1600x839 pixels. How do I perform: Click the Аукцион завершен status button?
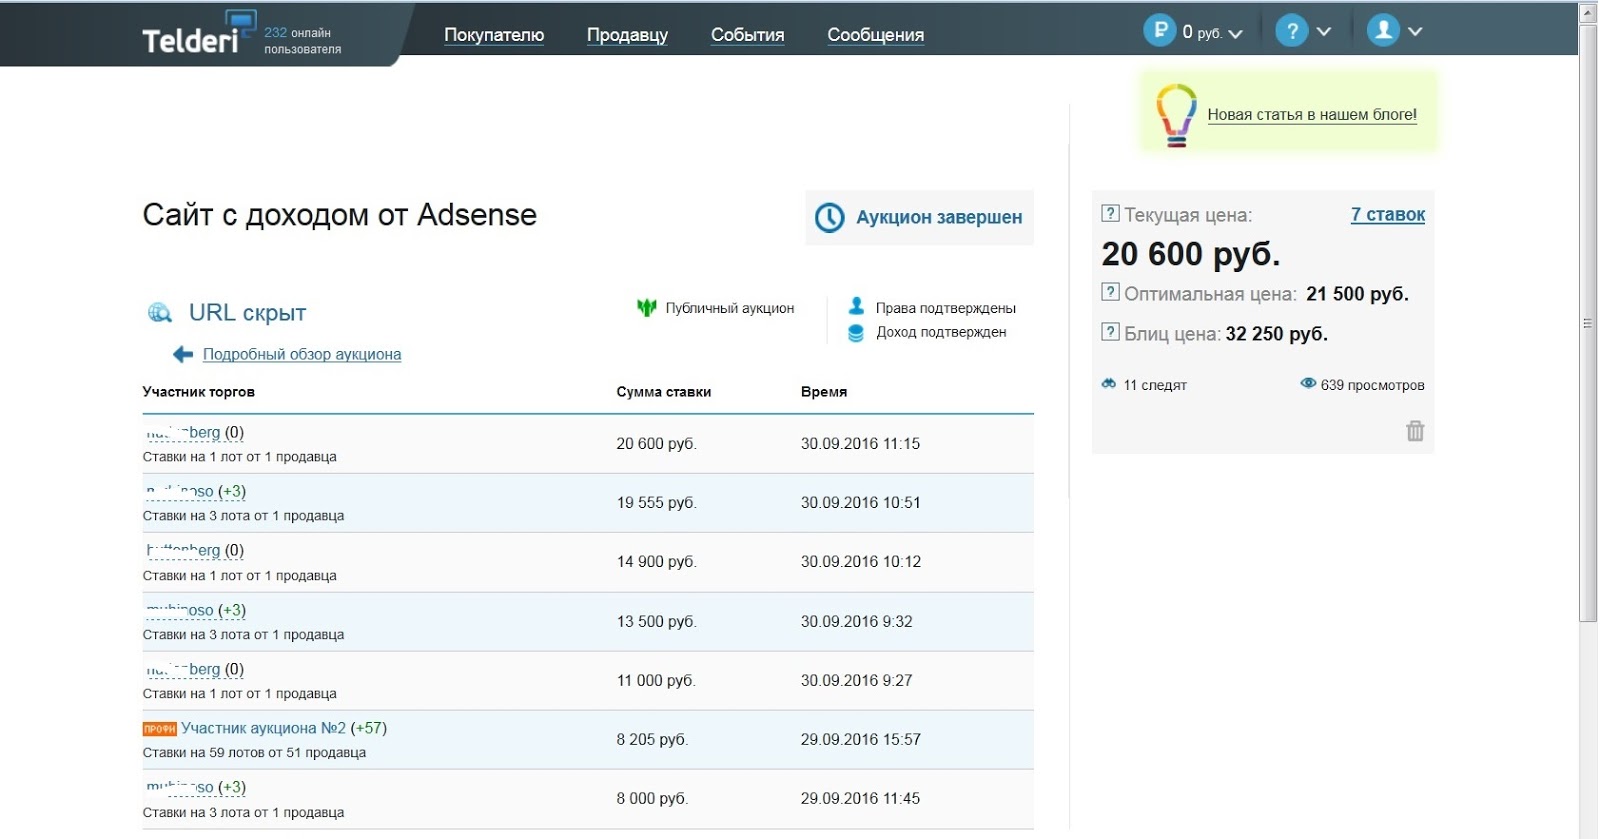pos(919,217)
